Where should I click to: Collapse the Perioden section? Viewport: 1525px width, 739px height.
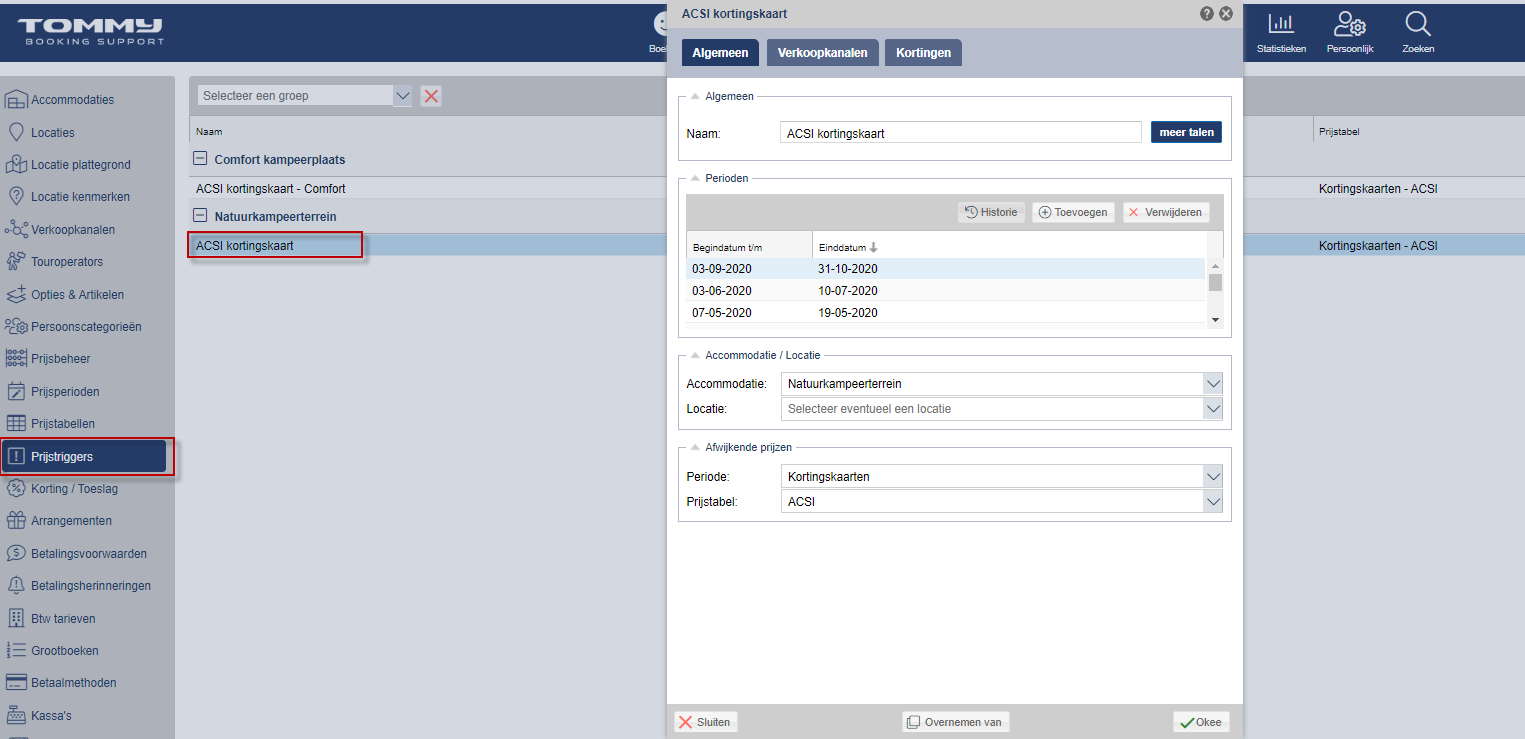point(695,178)
